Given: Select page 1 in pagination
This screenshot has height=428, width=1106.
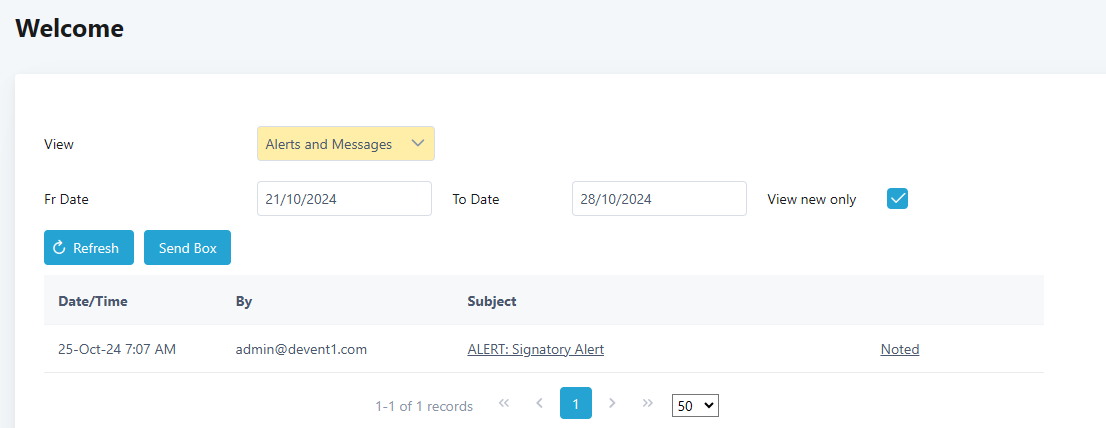Looking at the screenshot, I should pyautogui.click(x=576, y=403).
